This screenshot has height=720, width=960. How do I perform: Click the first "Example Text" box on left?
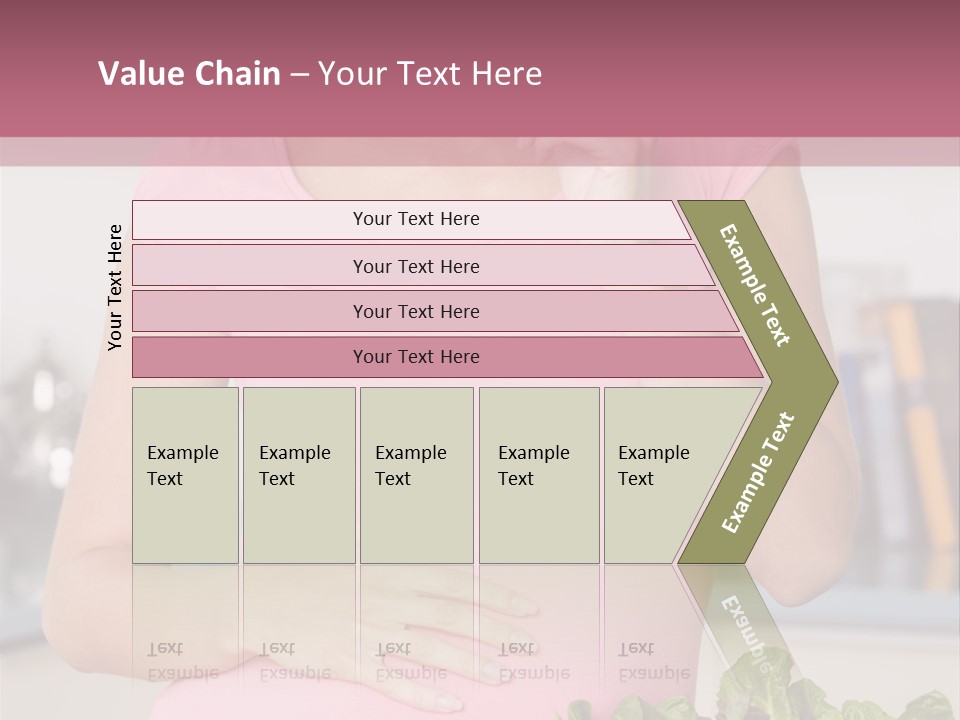(x=185, y=475)
